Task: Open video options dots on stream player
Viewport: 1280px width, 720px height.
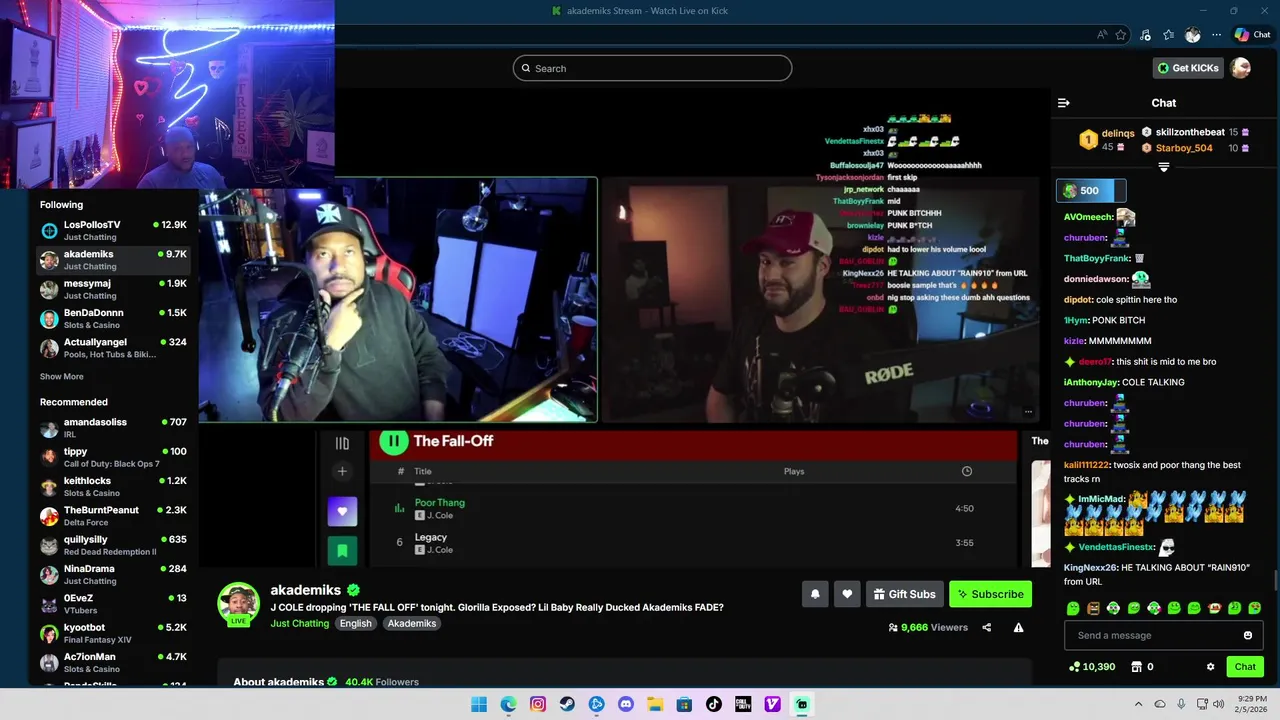Action: pyautogui.click(x=1028, y=411)
